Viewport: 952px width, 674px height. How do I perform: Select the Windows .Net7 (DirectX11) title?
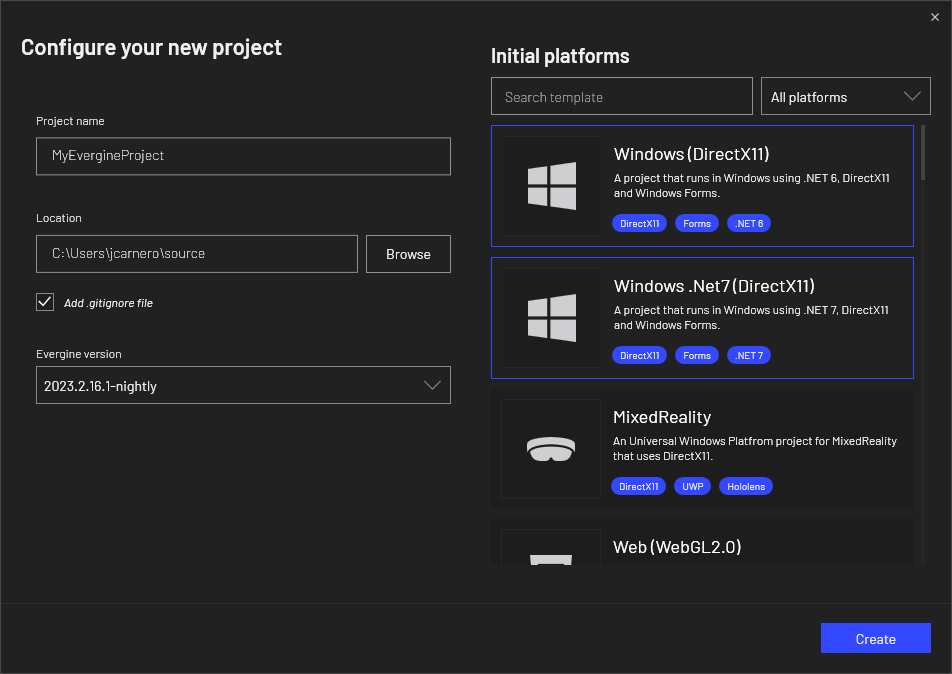pyautogui.click(x=714, y=286)
